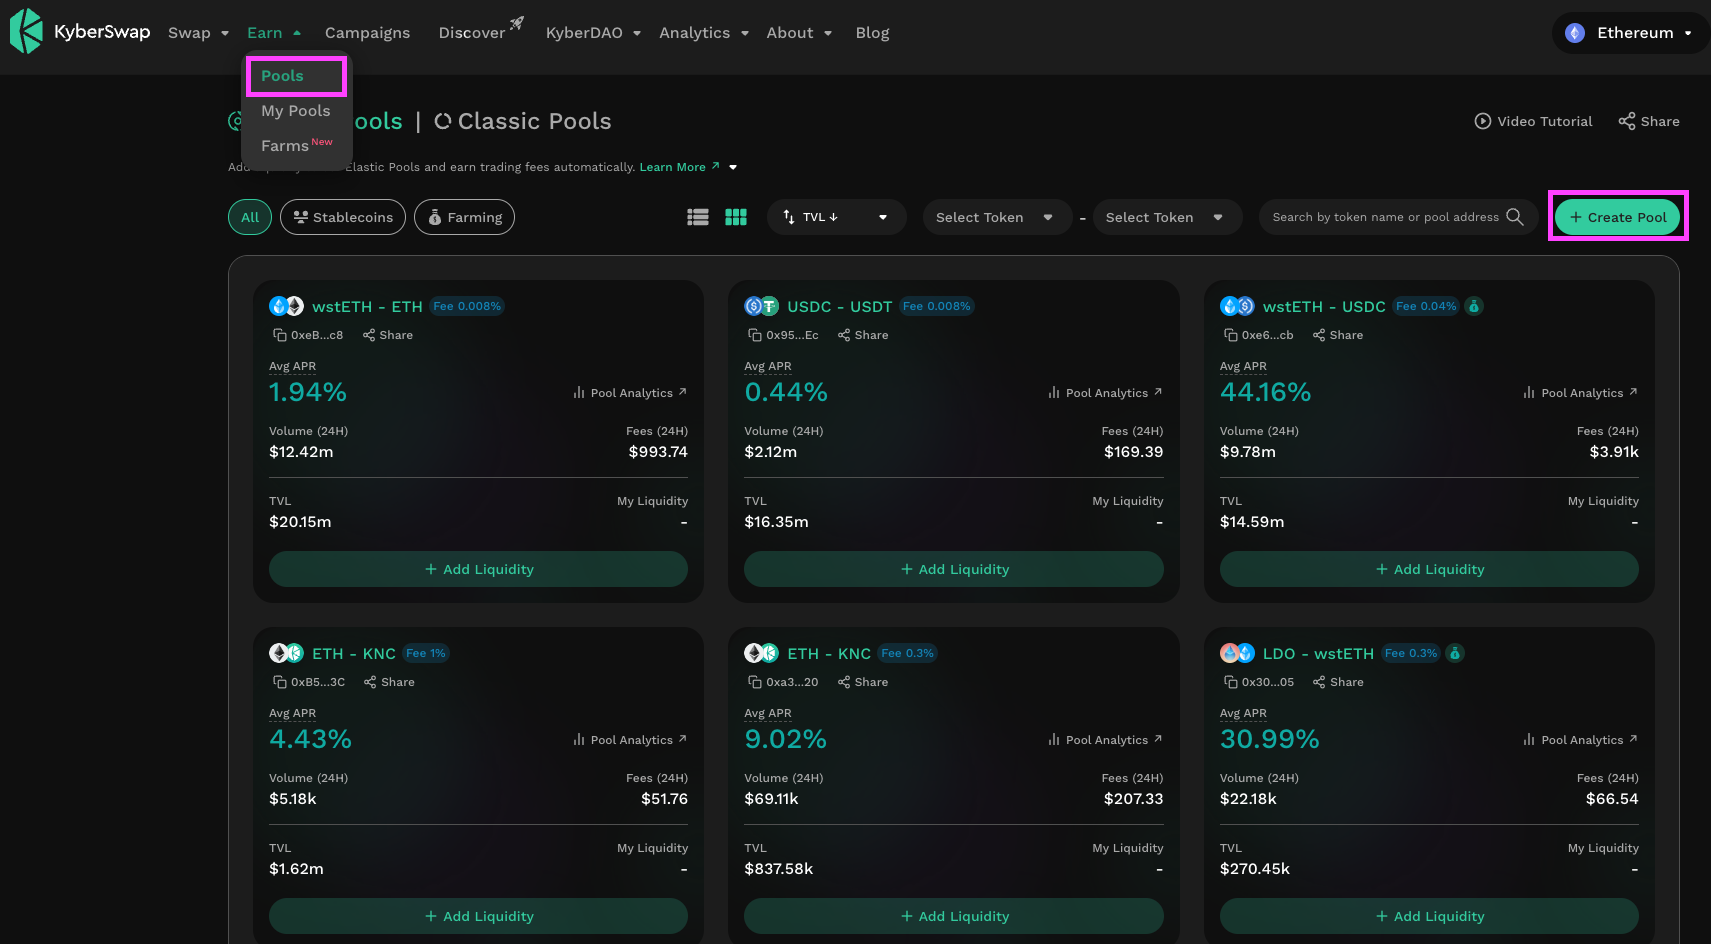
Task: Copy wstETH - USDC pool address 0xe6...cb
Action: point(1231,335)
